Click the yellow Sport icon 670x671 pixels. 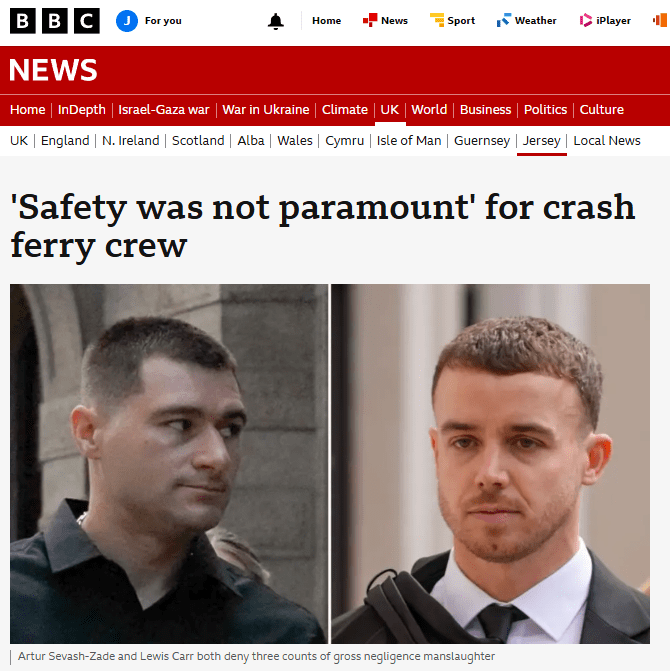pyautogui.click(x=437, y=20)
